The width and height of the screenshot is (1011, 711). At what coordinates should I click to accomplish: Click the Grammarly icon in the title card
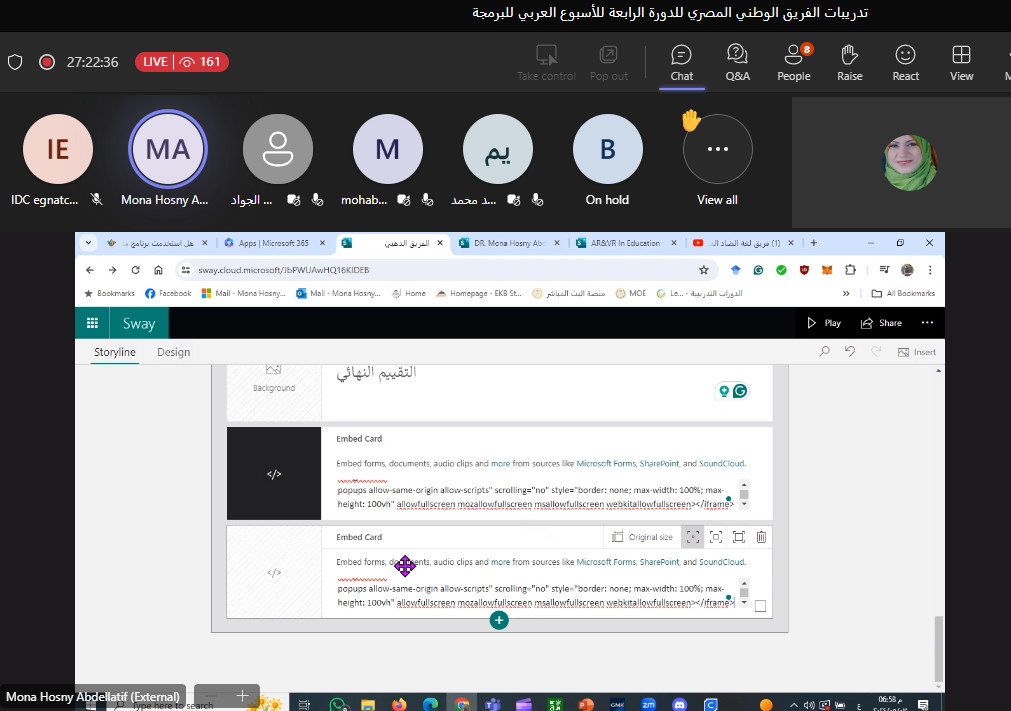click(x=740, y=391)
